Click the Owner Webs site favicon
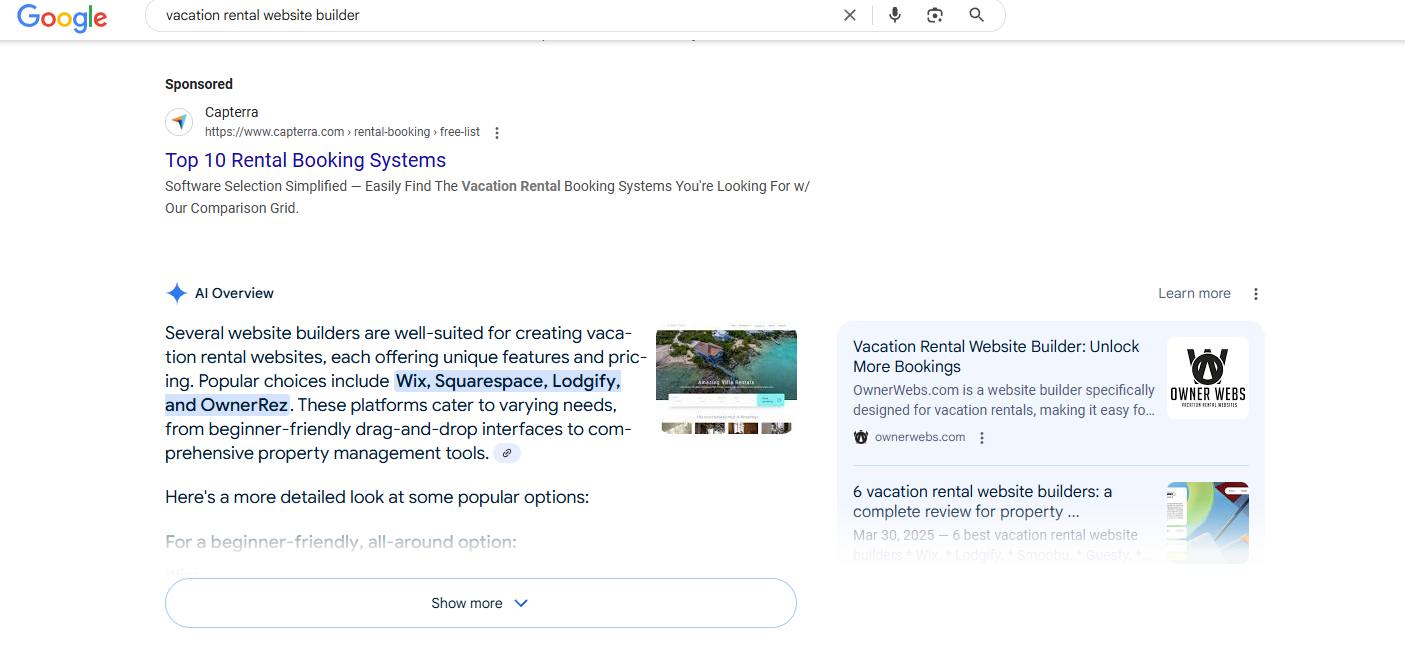 [x=860, y=436]
